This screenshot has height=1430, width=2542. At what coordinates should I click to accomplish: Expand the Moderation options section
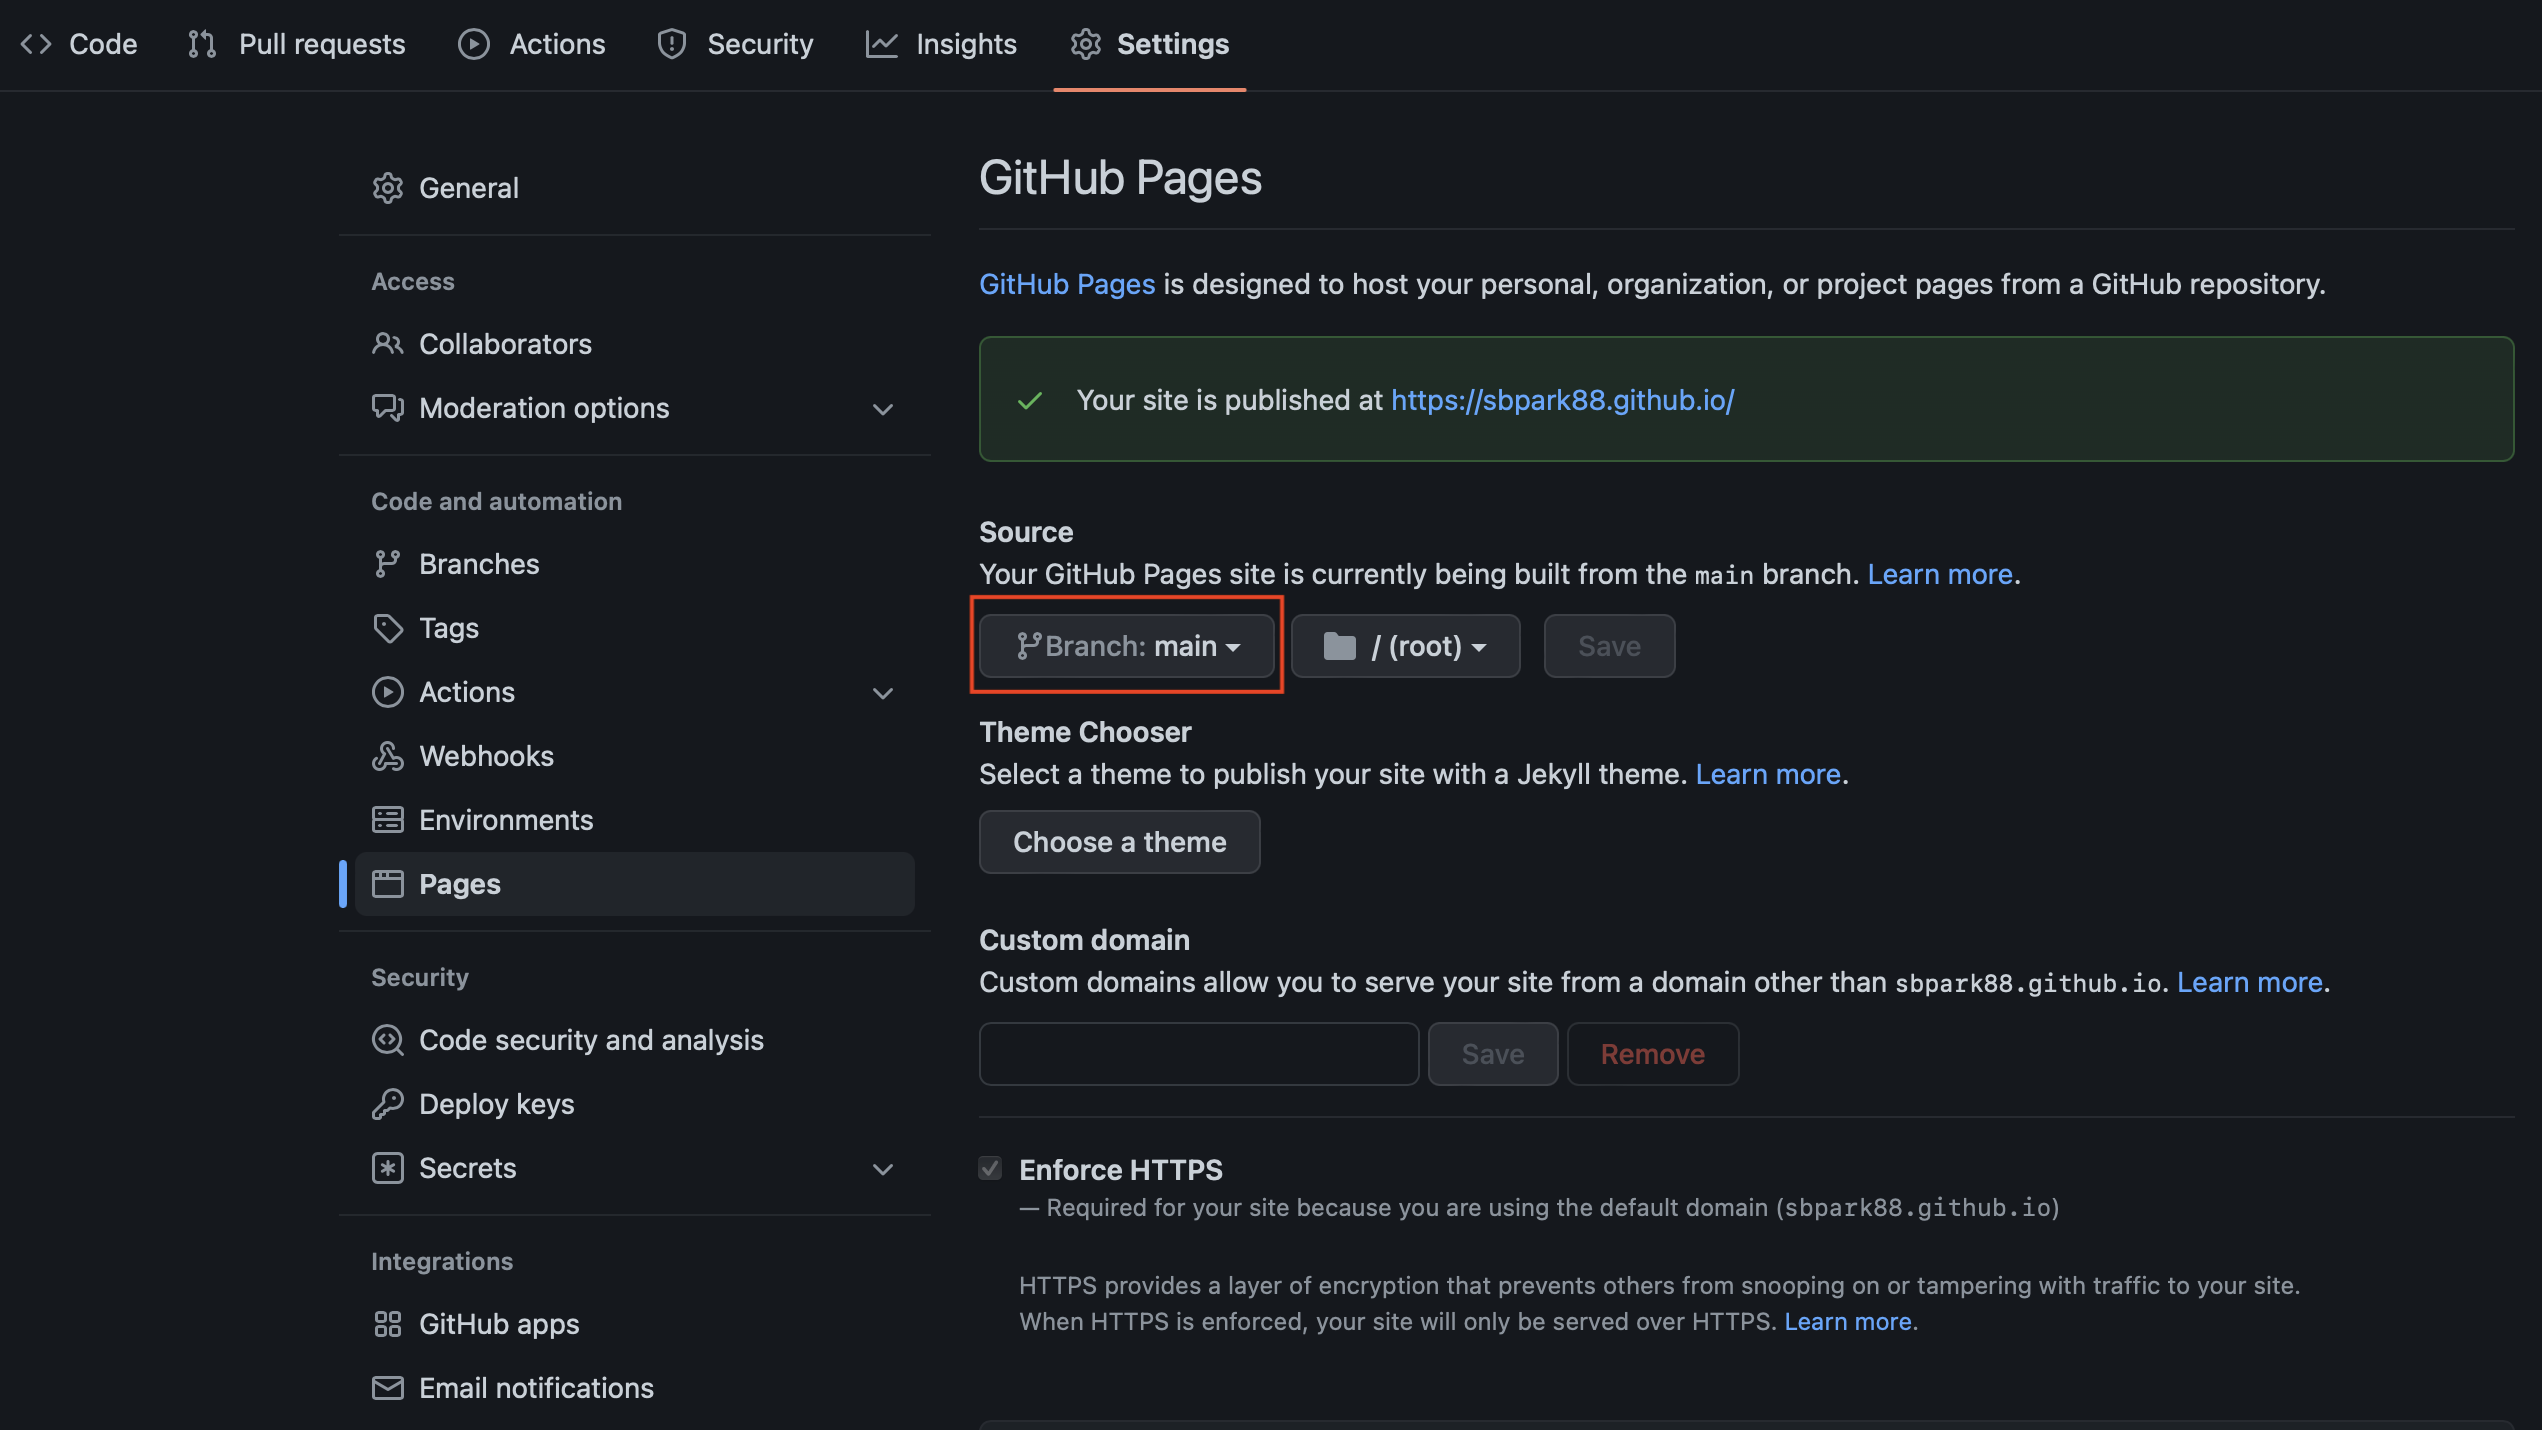click(882, 409)
